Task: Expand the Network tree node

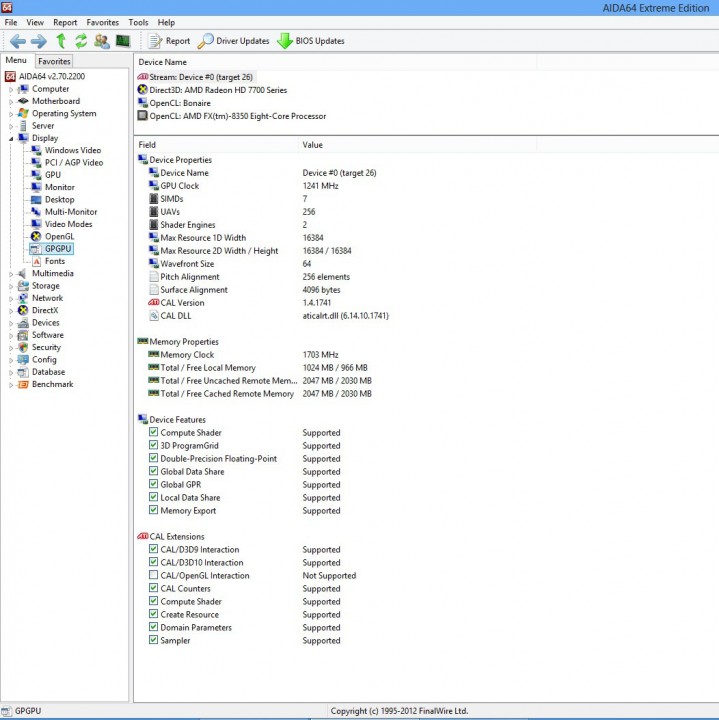Action: (11, 299)
